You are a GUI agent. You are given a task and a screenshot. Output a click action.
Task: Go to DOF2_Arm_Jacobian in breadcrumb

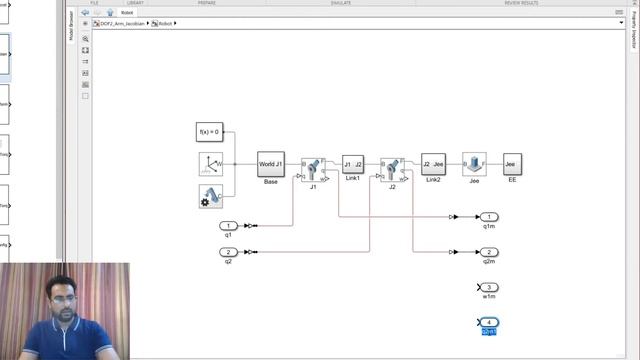tap(122, 24)
